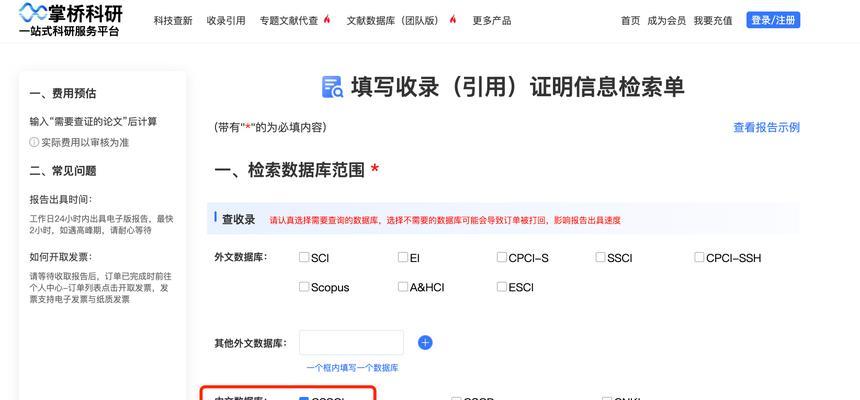Click the 登录/注册 button
The width and height of the screenshot is (860, 400).
tap(773, 20)
